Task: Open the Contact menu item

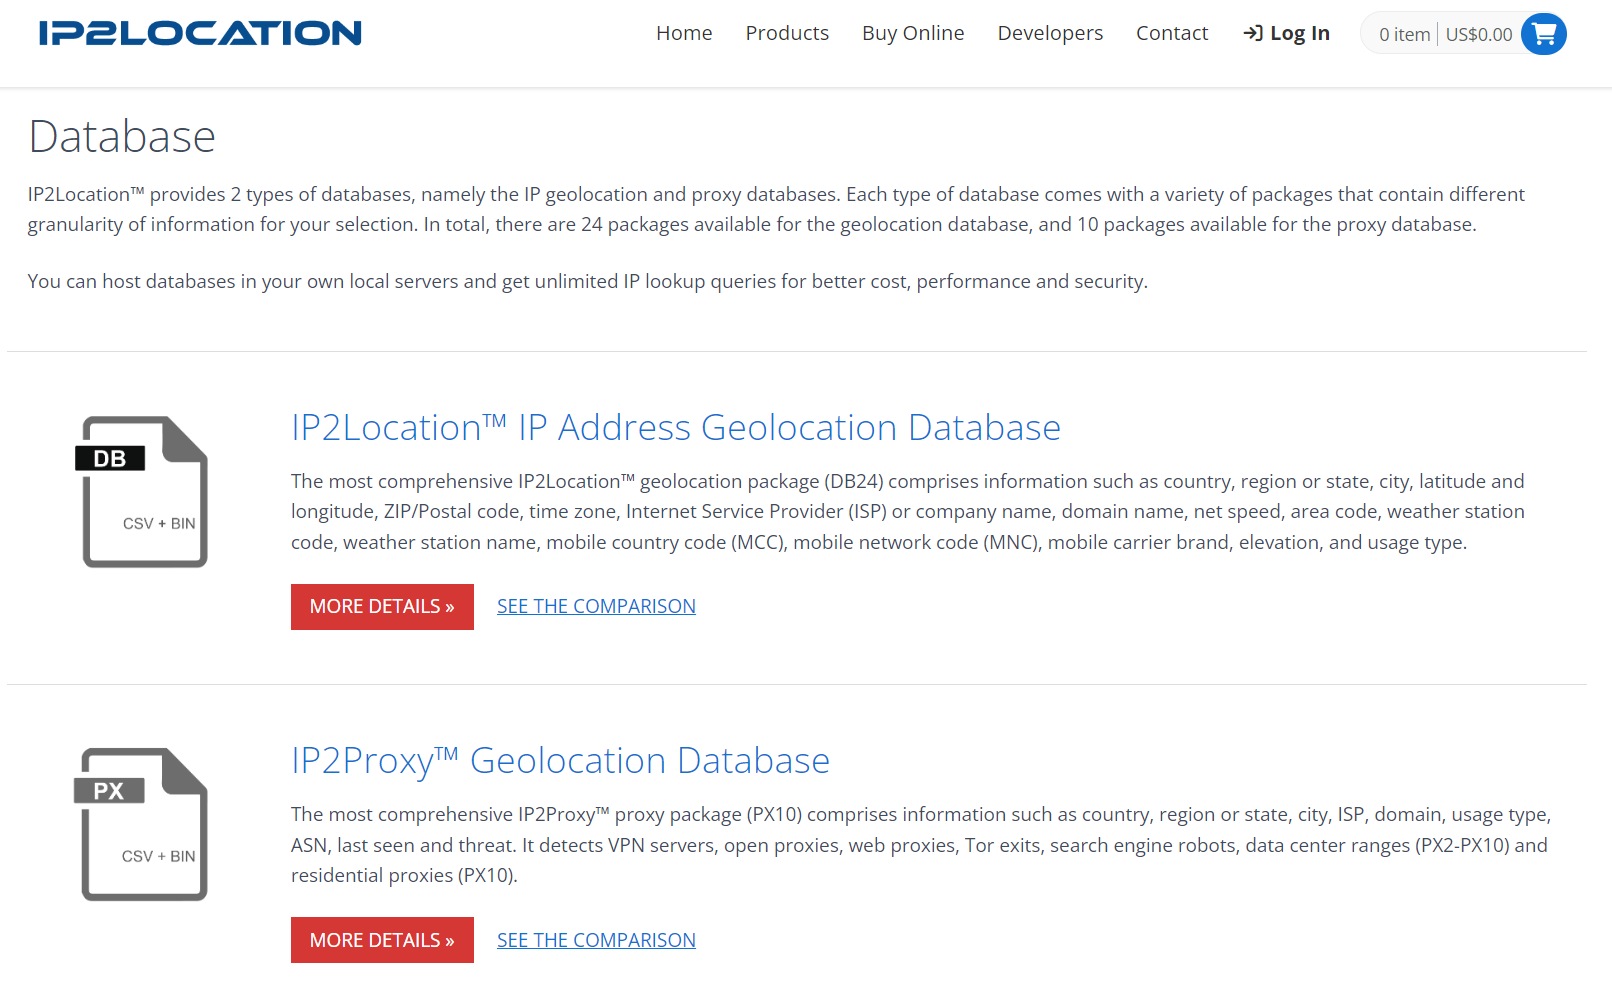Action: point(1171,32)
